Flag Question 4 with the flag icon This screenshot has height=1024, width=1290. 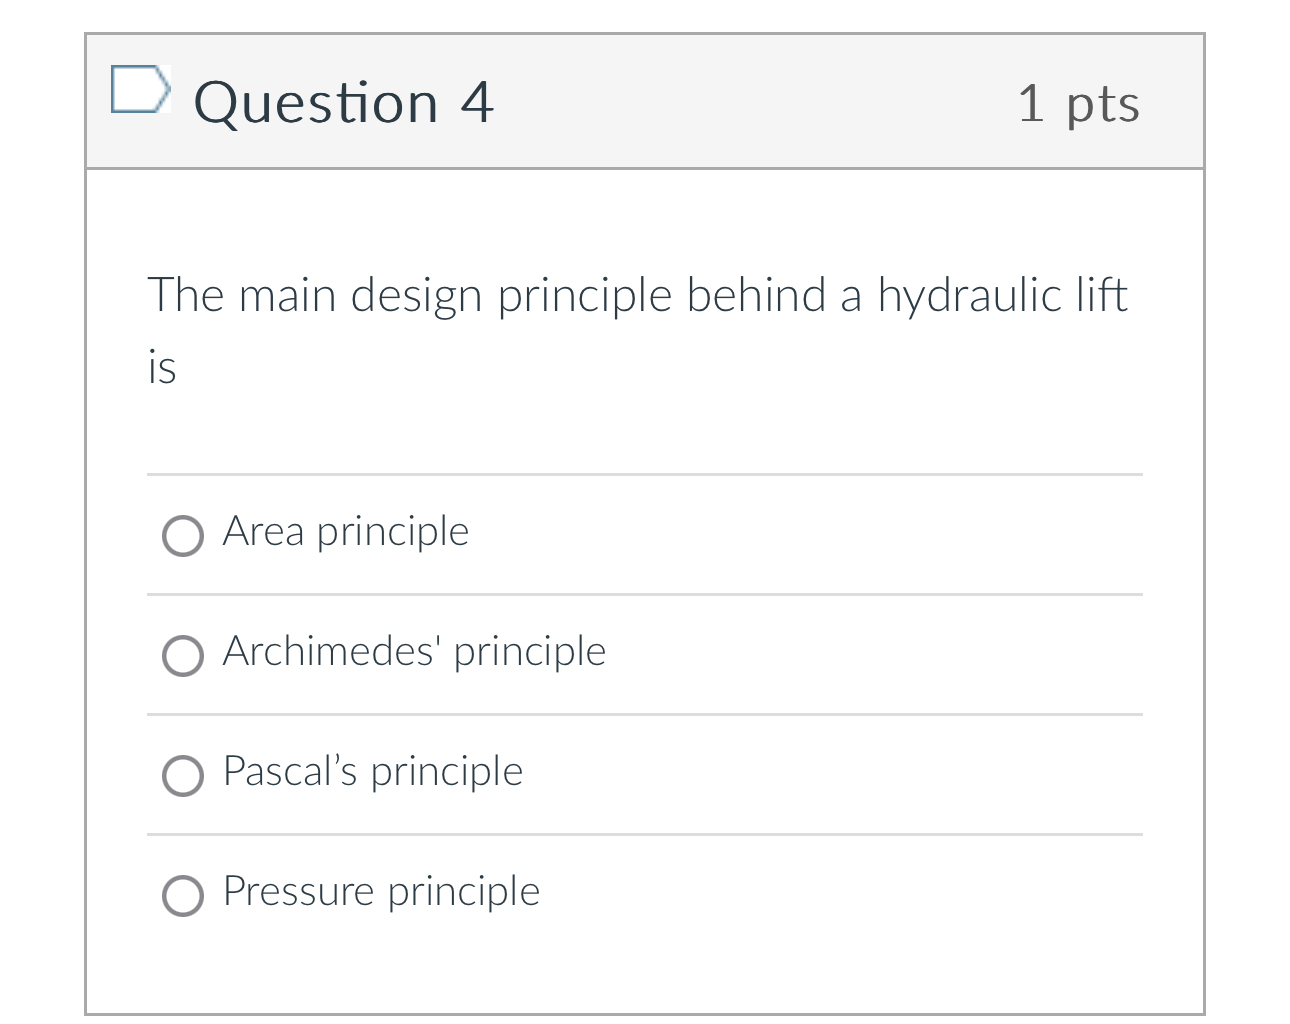coord(139,89)
